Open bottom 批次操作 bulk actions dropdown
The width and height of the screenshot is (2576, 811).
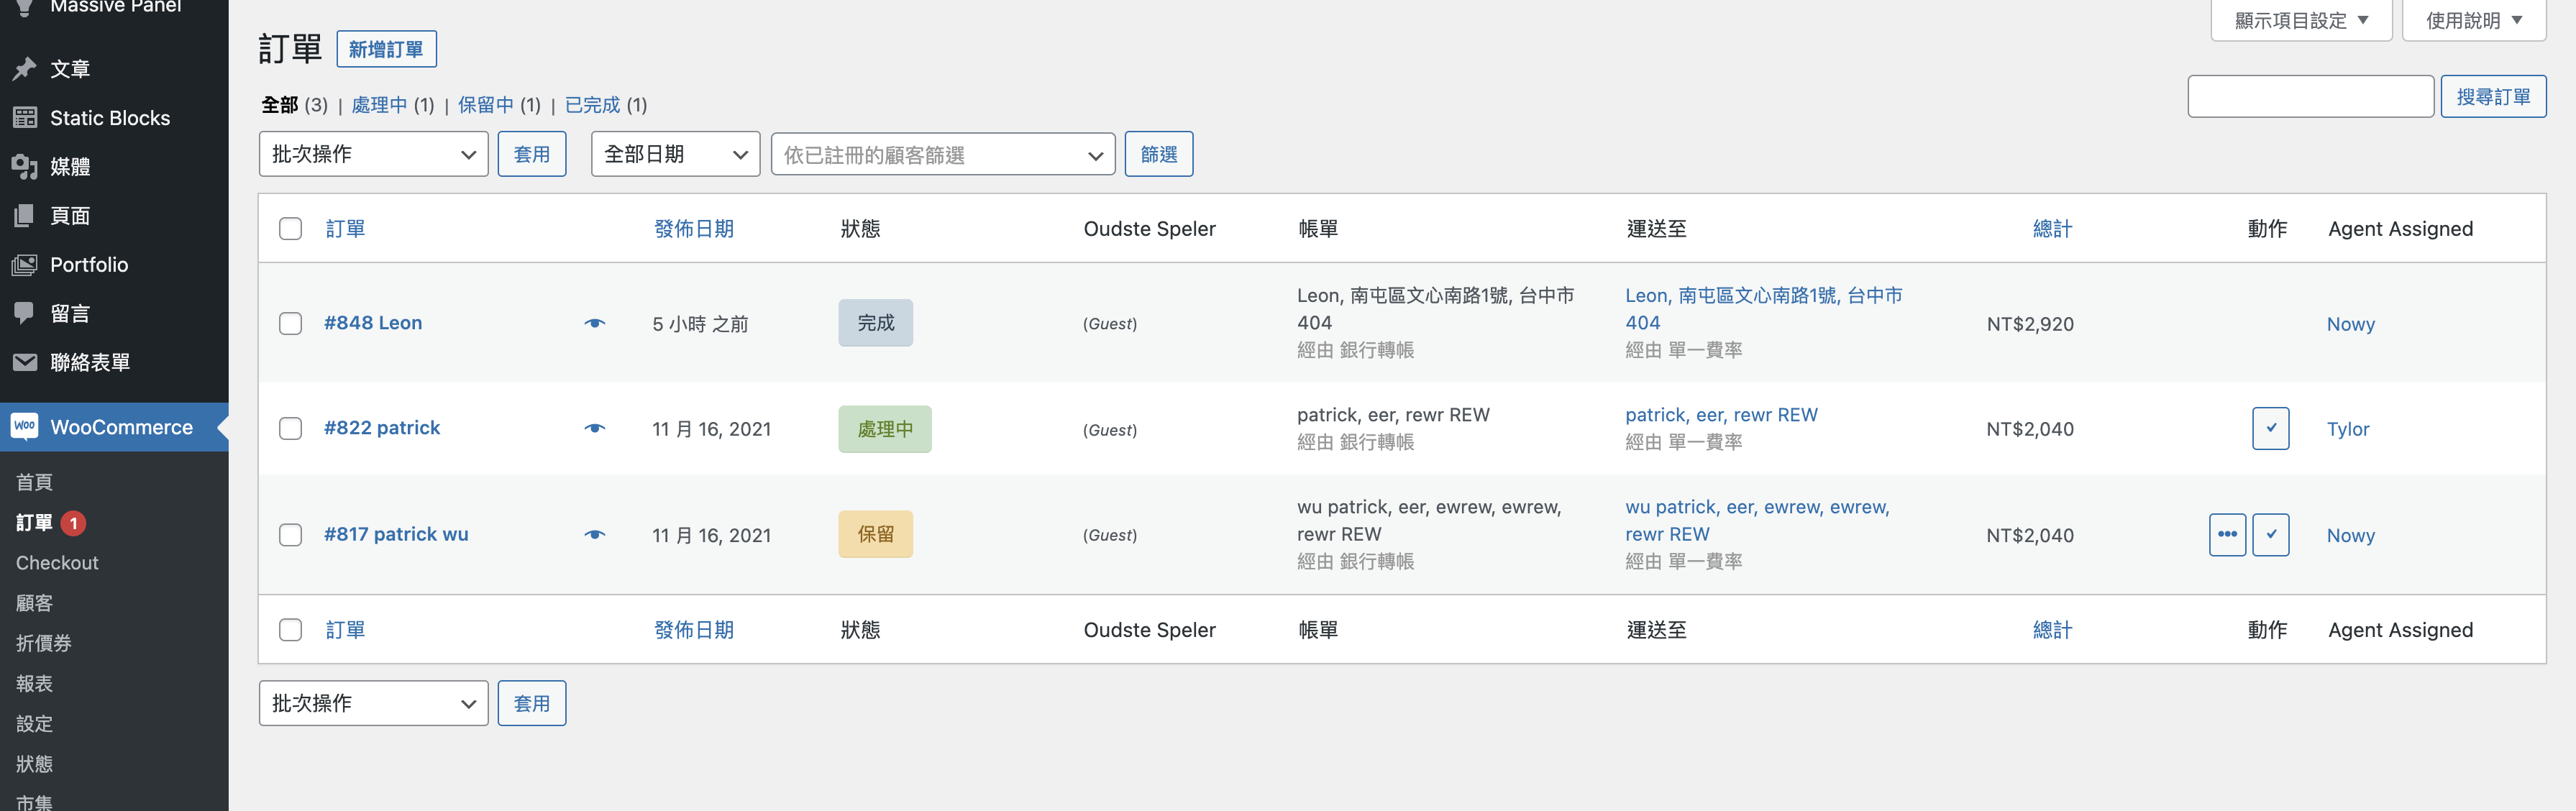click(373, 703)
